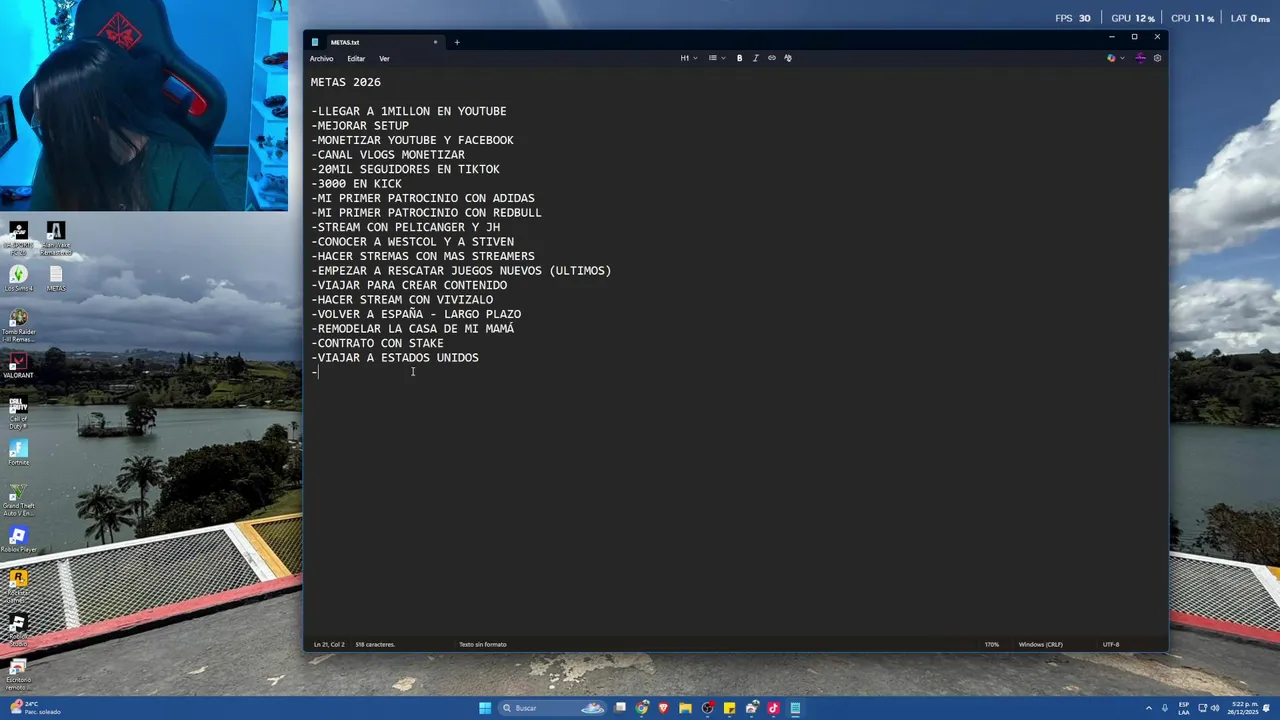Add a new Notepad tab
The height and width of the screenshot is (720, 1280).
[x=457, y=42]
